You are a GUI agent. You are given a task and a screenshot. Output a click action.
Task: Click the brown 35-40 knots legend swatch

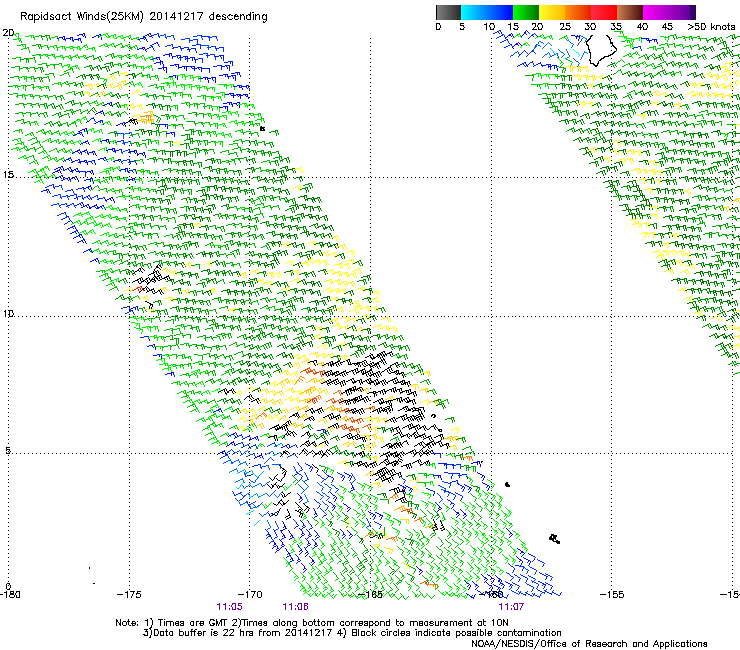pyautogui.click(x=630, y=12)
